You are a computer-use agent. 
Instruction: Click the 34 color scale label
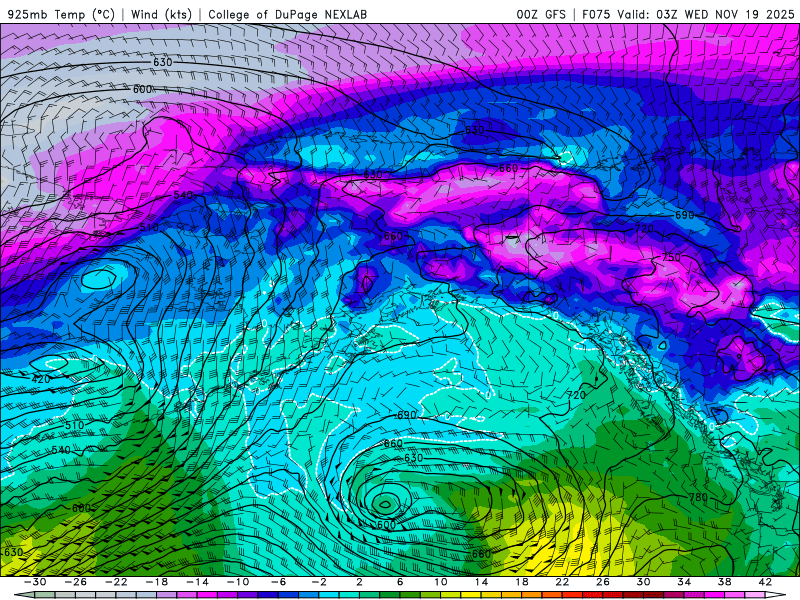[x=684, y=582]
